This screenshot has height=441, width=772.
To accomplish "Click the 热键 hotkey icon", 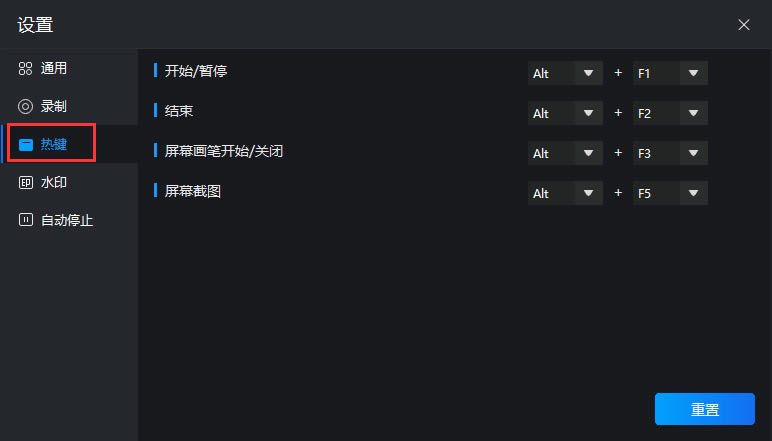I will pos(26,145).
